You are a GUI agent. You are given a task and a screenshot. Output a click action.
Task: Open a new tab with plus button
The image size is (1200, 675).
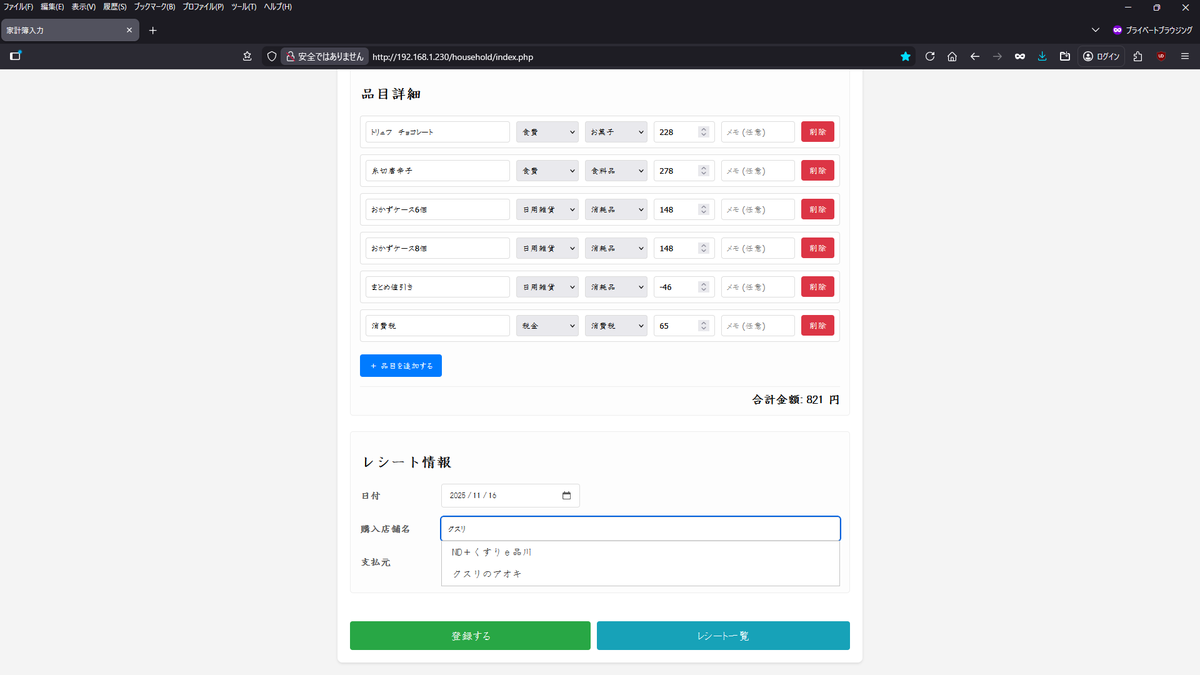pos(153,31)
